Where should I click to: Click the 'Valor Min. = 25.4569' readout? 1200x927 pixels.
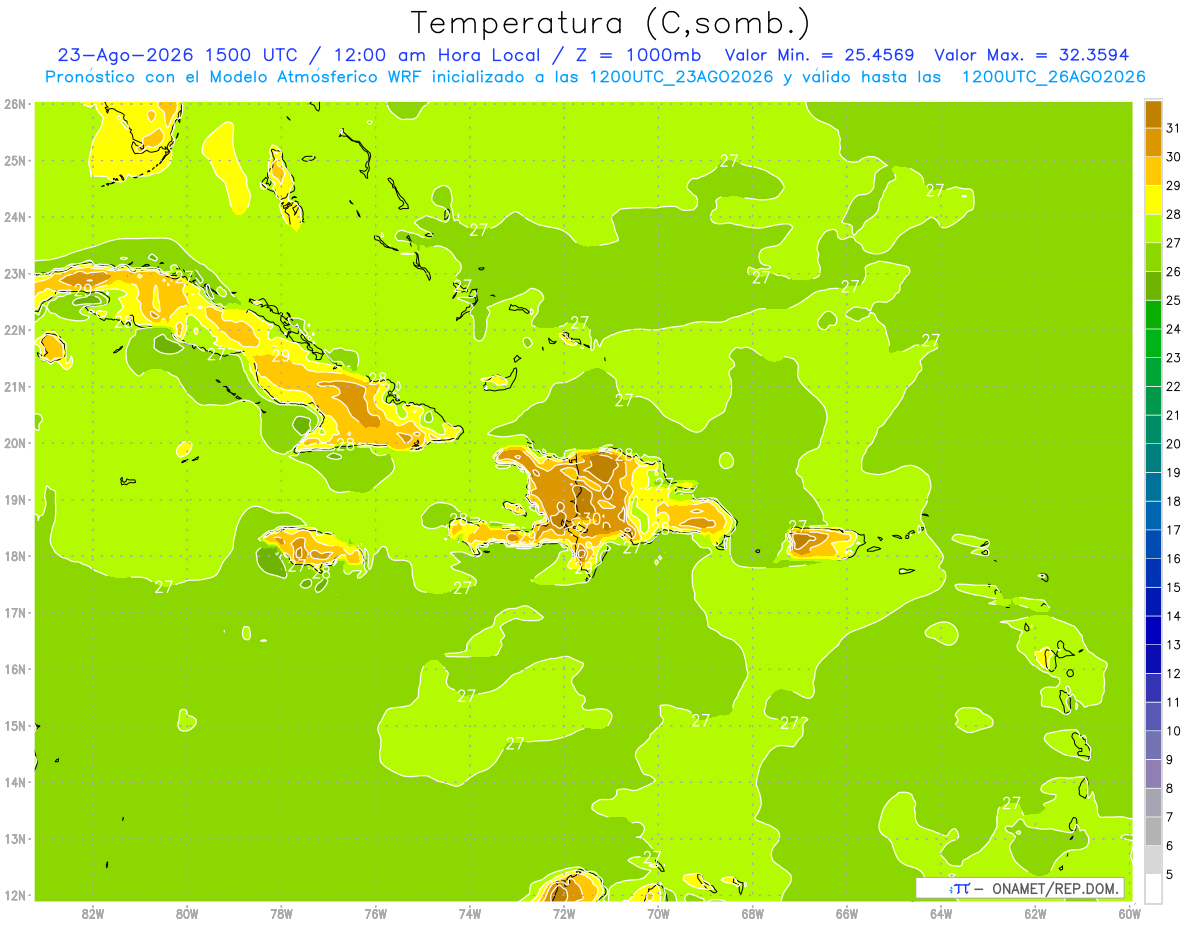821,55
